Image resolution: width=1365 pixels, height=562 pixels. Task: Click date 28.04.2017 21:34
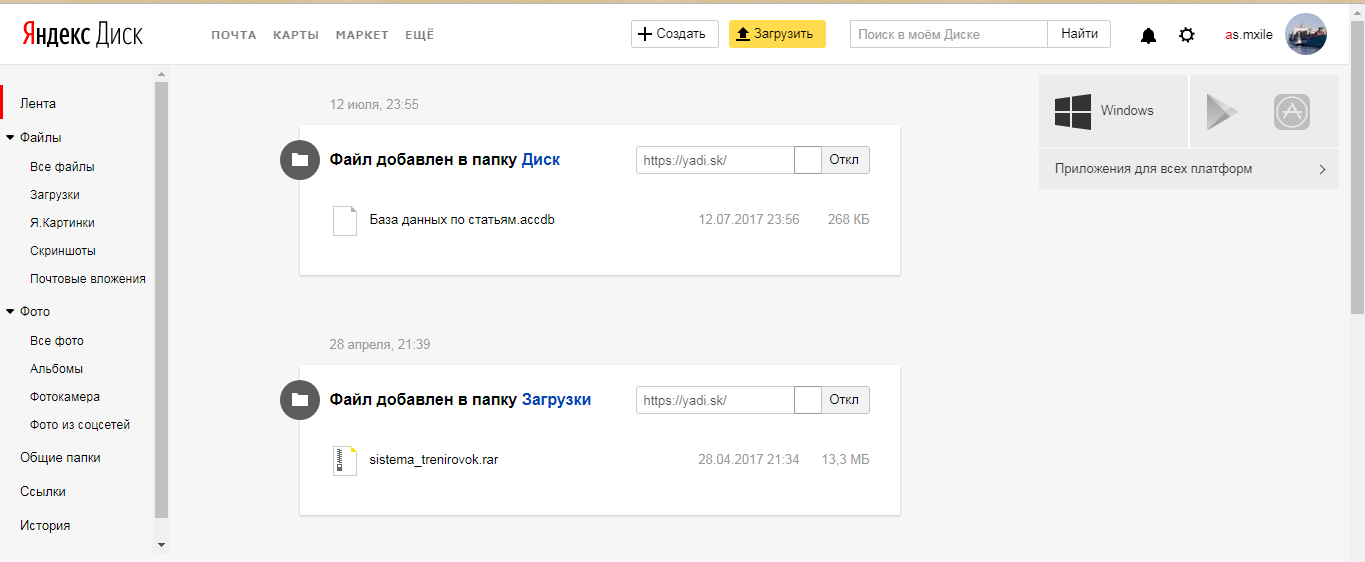(x=749, y=460)
